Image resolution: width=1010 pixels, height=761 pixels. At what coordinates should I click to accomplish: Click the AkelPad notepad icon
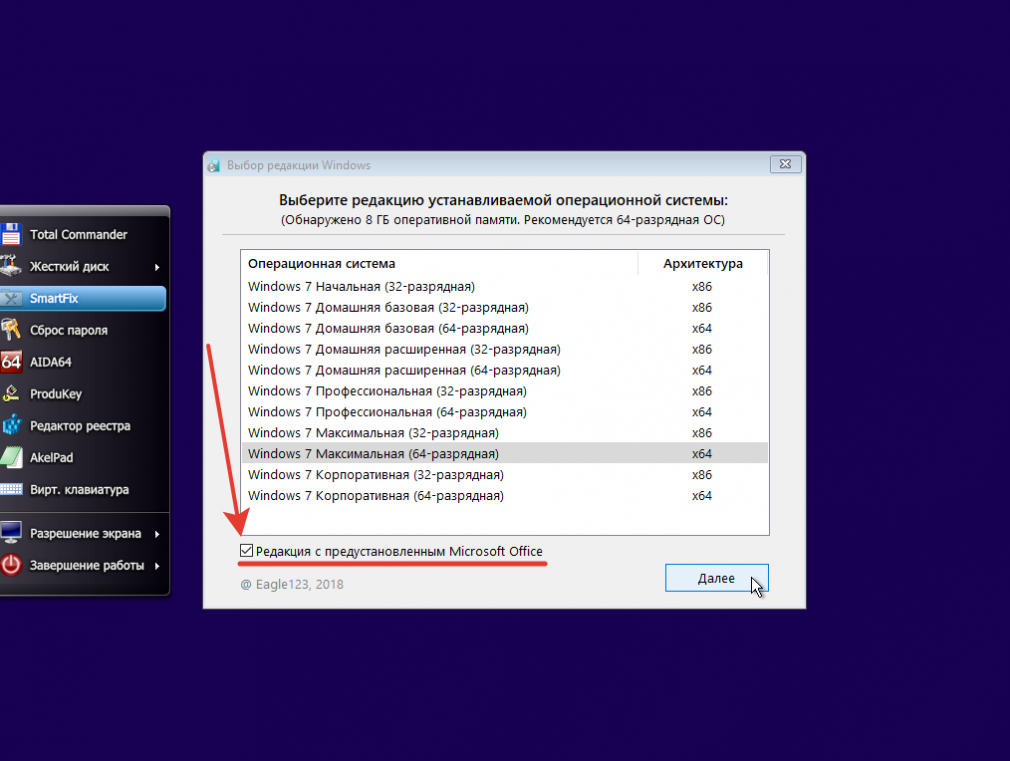[11, 458]
